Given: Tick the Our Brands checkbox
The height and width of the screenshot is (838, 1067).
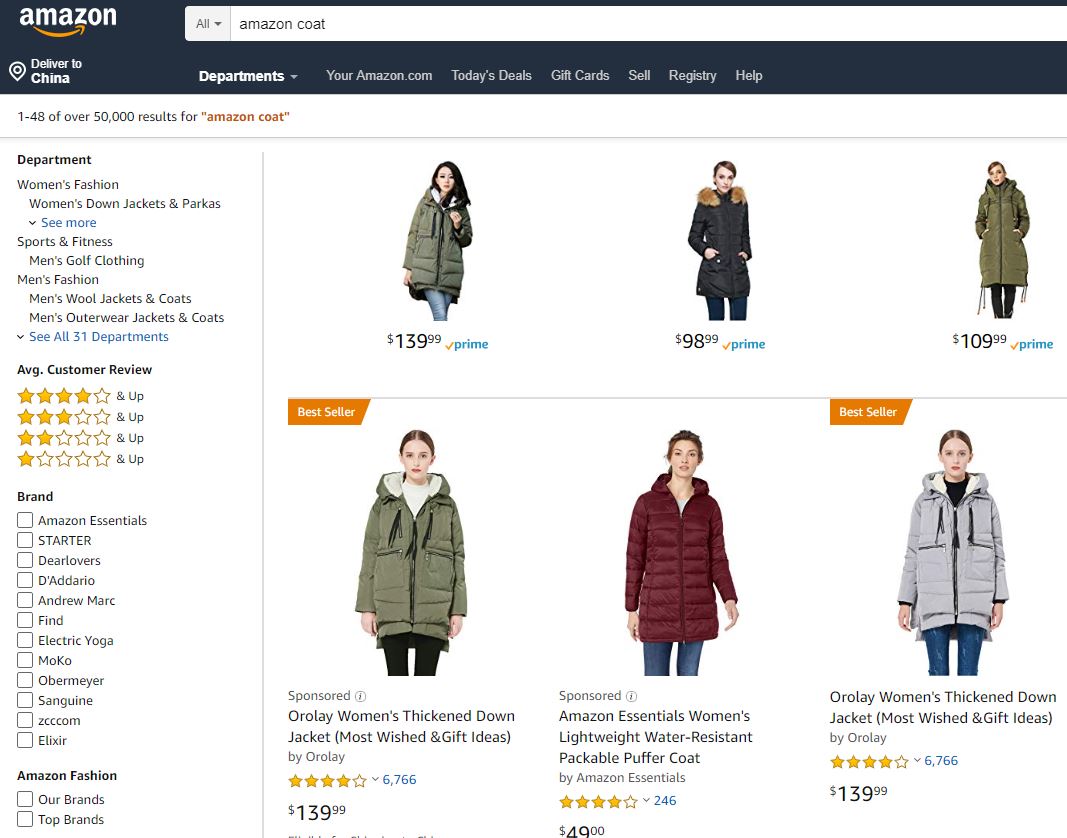Looking at the screenshot, I should coord(25,799).
